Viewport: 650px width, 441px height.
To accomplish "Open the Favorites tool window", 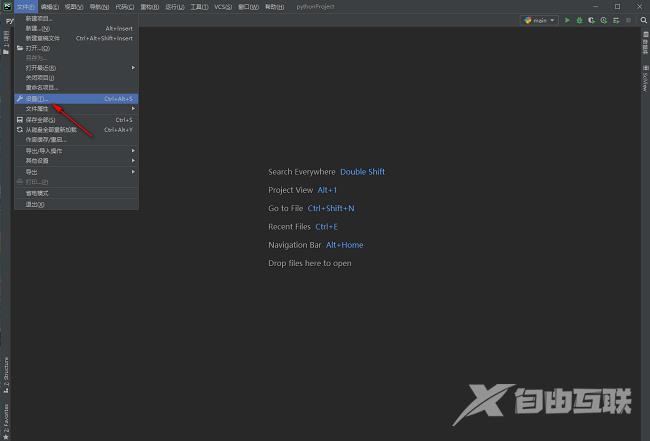I will click(x=6, y=414).
